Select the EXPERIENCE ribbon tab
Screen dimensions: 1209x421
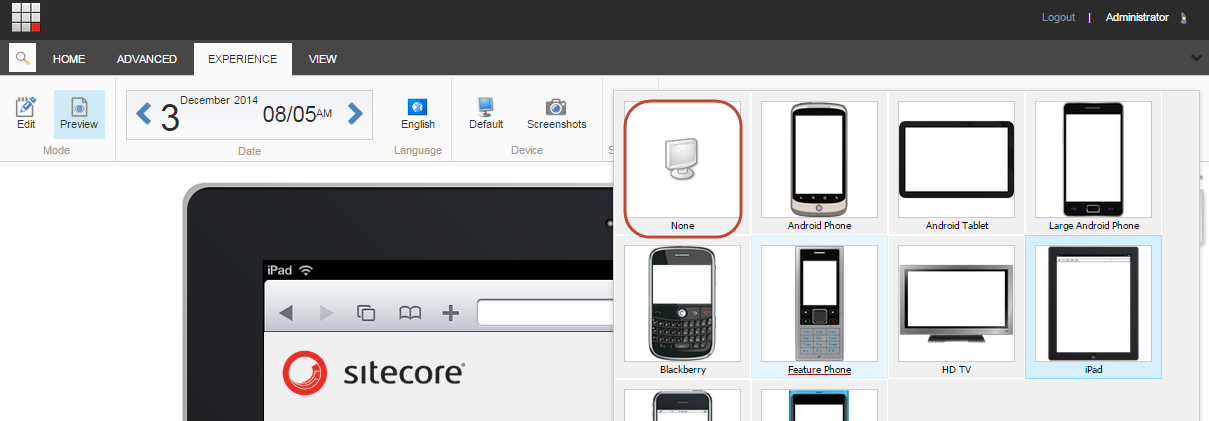click(243, 59)
